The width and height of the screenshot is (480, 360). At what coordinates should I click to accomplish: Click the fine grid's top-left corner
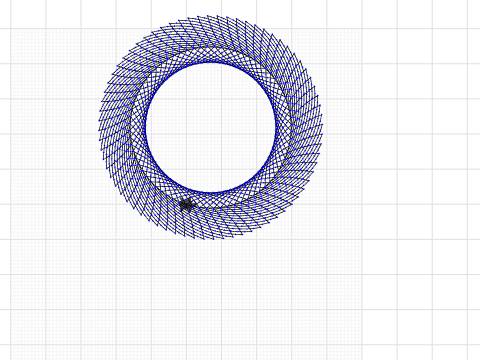11,29
